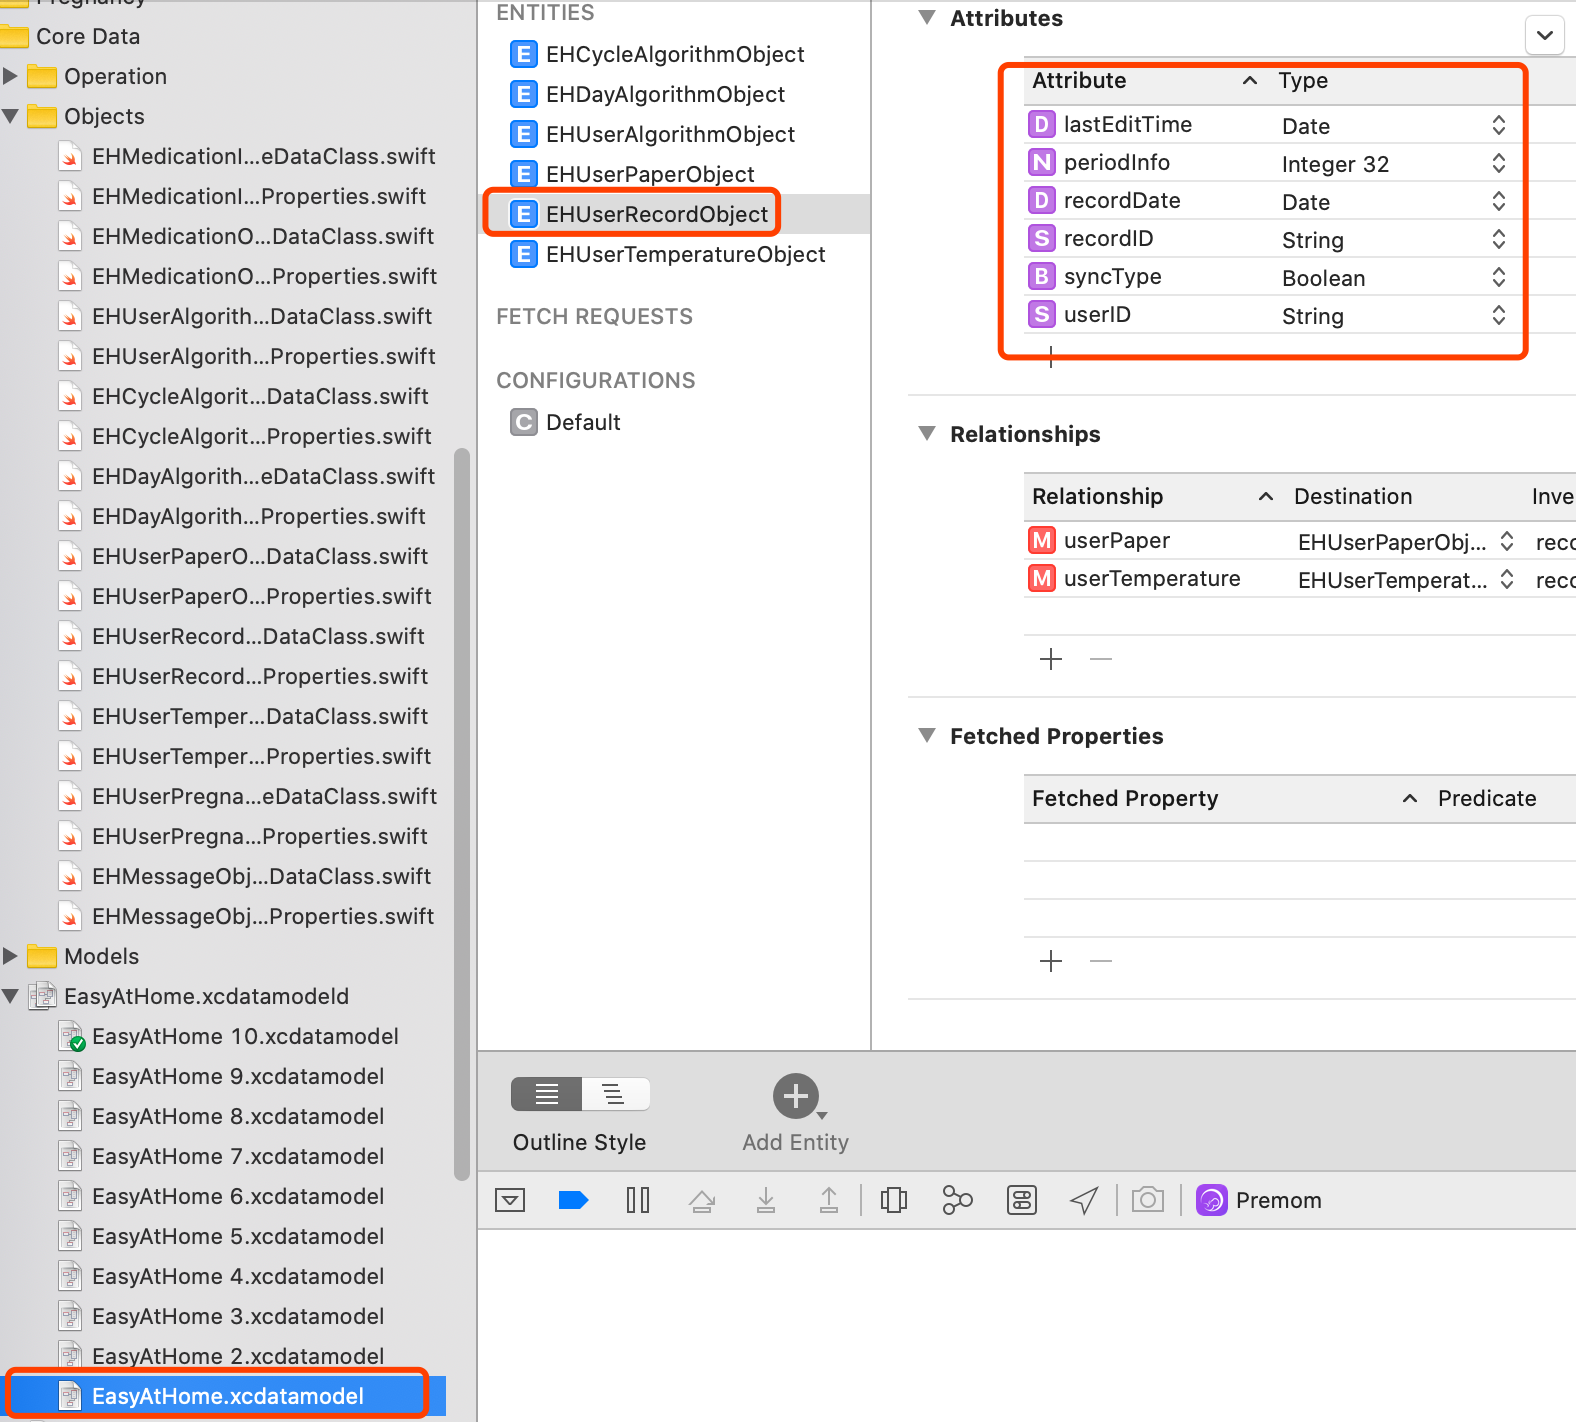Open the userID type dropdown
Screen dimensions: 1576x1422
[x=1498, y=315]
